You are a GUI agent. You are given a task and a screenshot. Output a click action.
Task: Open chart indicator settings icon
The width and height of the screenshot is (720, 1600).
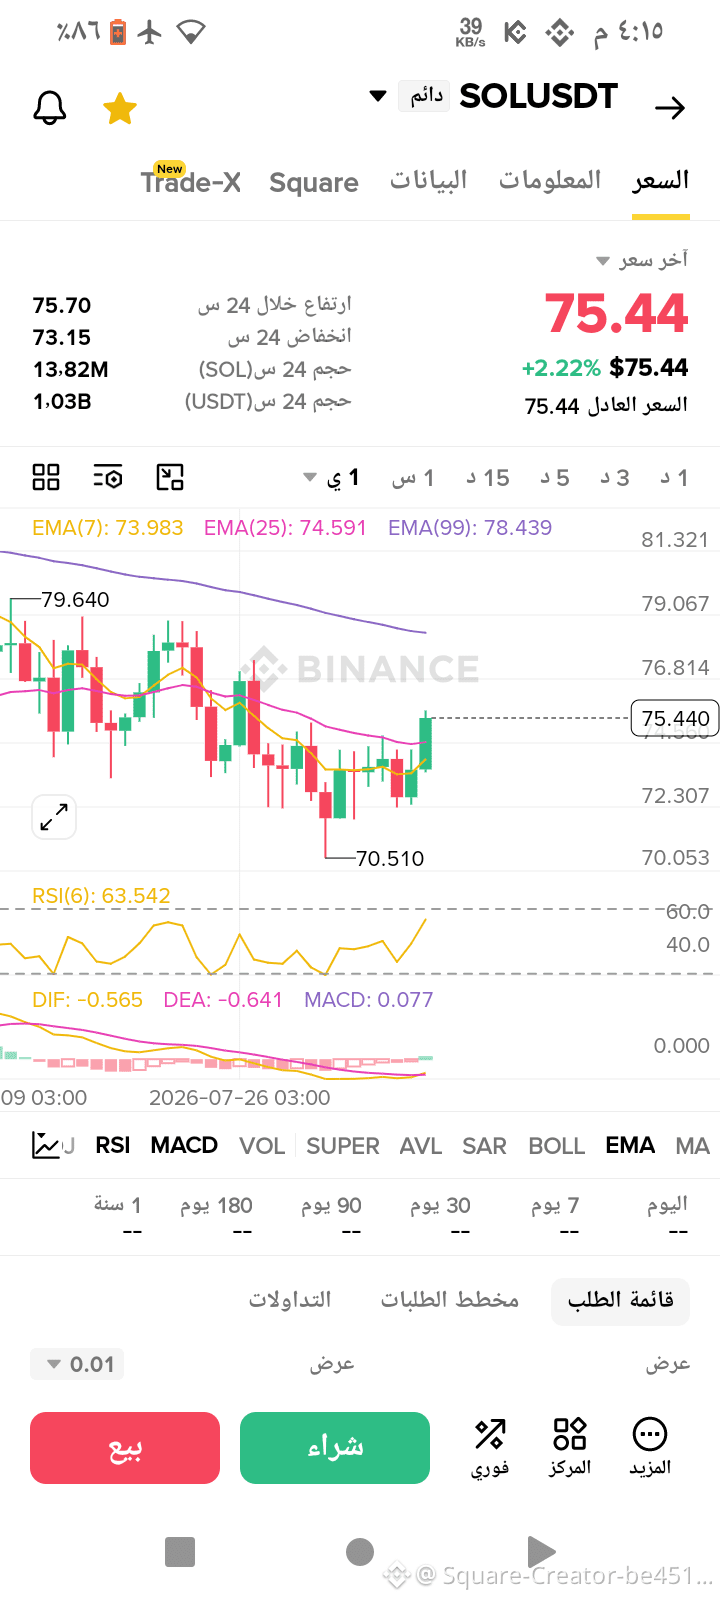coord(108,477)
